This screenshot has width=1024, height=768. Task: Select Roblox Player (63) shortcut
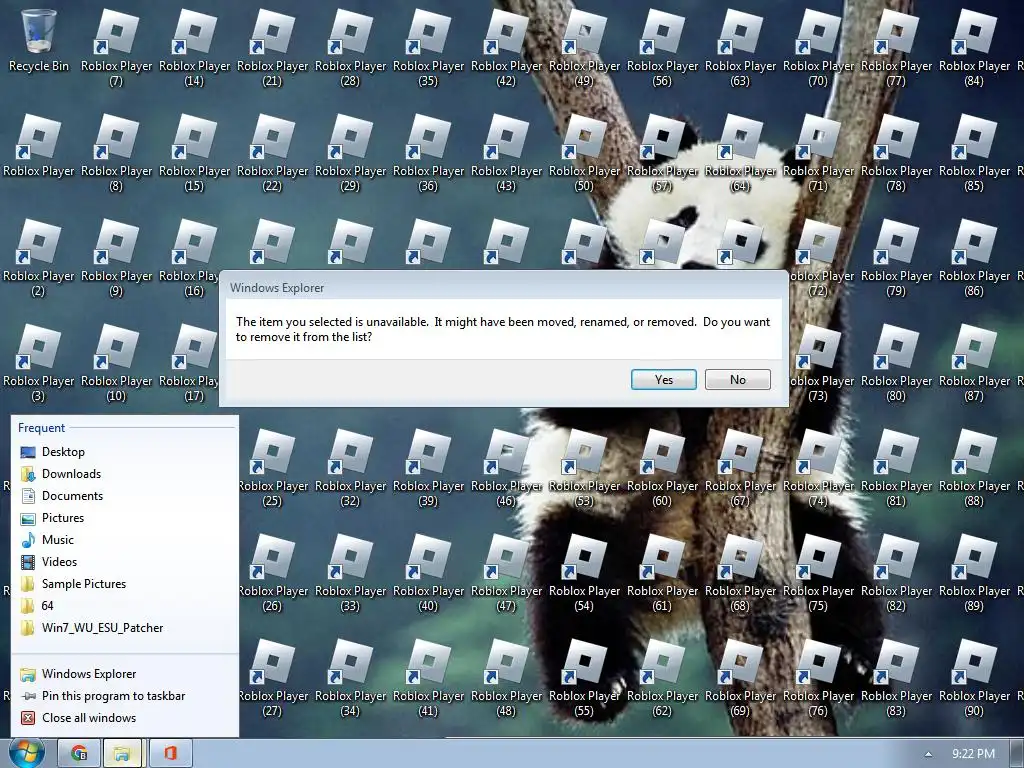click(x=741, y=47)
